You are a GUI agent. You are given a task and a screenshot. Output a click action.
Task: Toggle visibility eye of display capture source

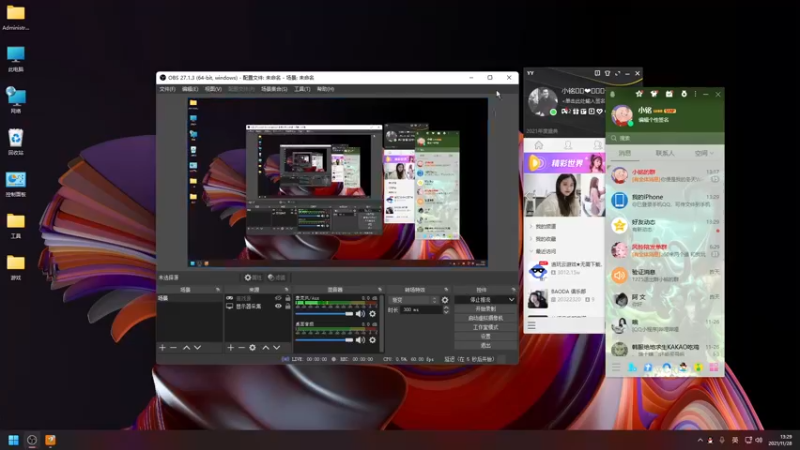pos(278,306)
